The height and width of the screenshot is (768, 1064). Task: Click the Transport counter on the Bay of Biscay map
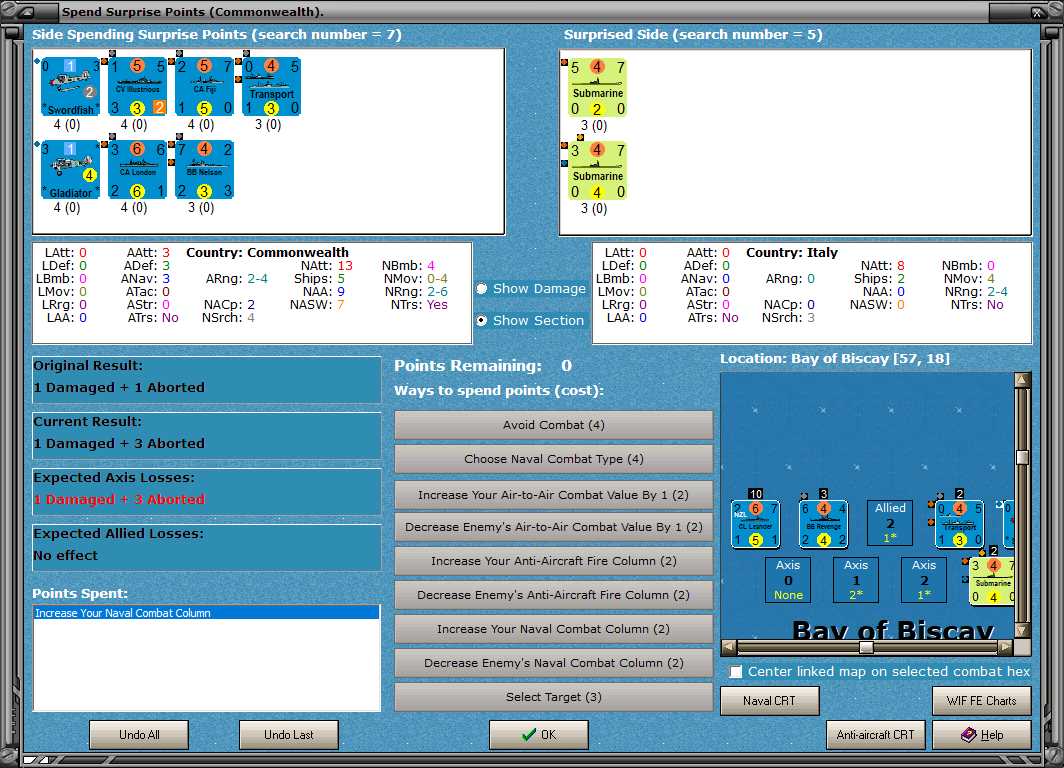(959, 524)
